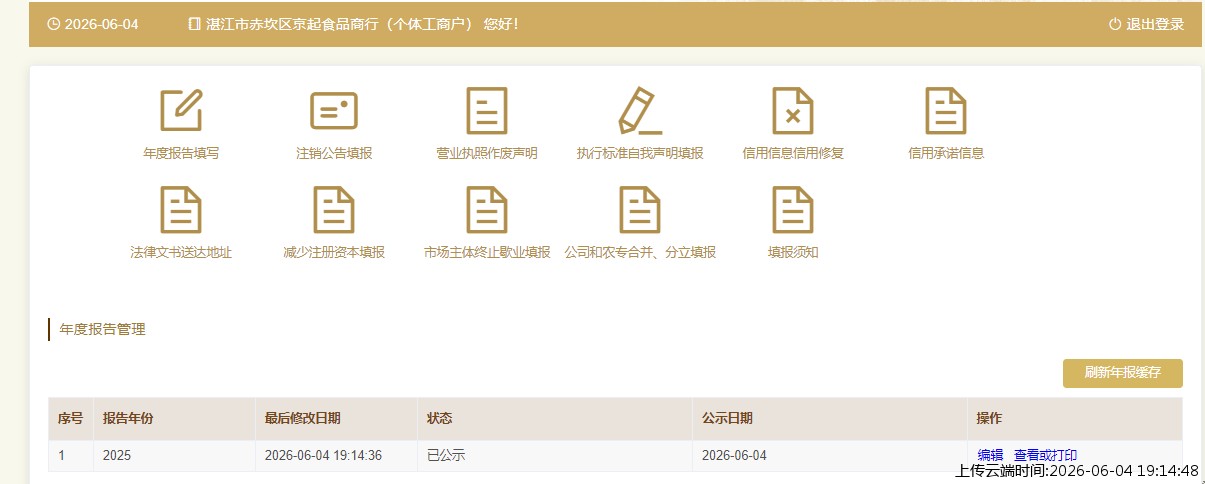
Task: Click the 执行标准自我声明填报 text label
Action: tap(640, 153)
